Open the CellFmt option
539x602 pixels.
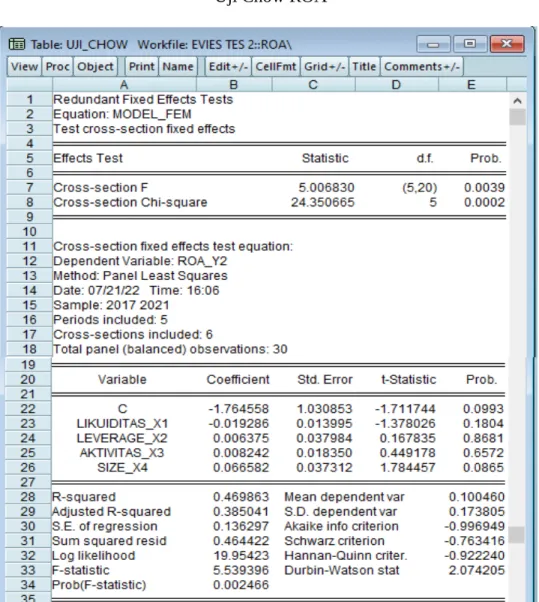276,67
